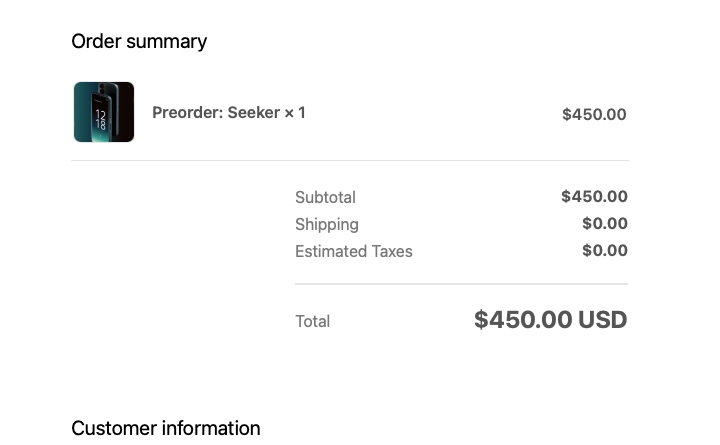This screenshot has width=720, height=445.
Task: Click the total amount $450.00 USD
Action: click(550, 320)
